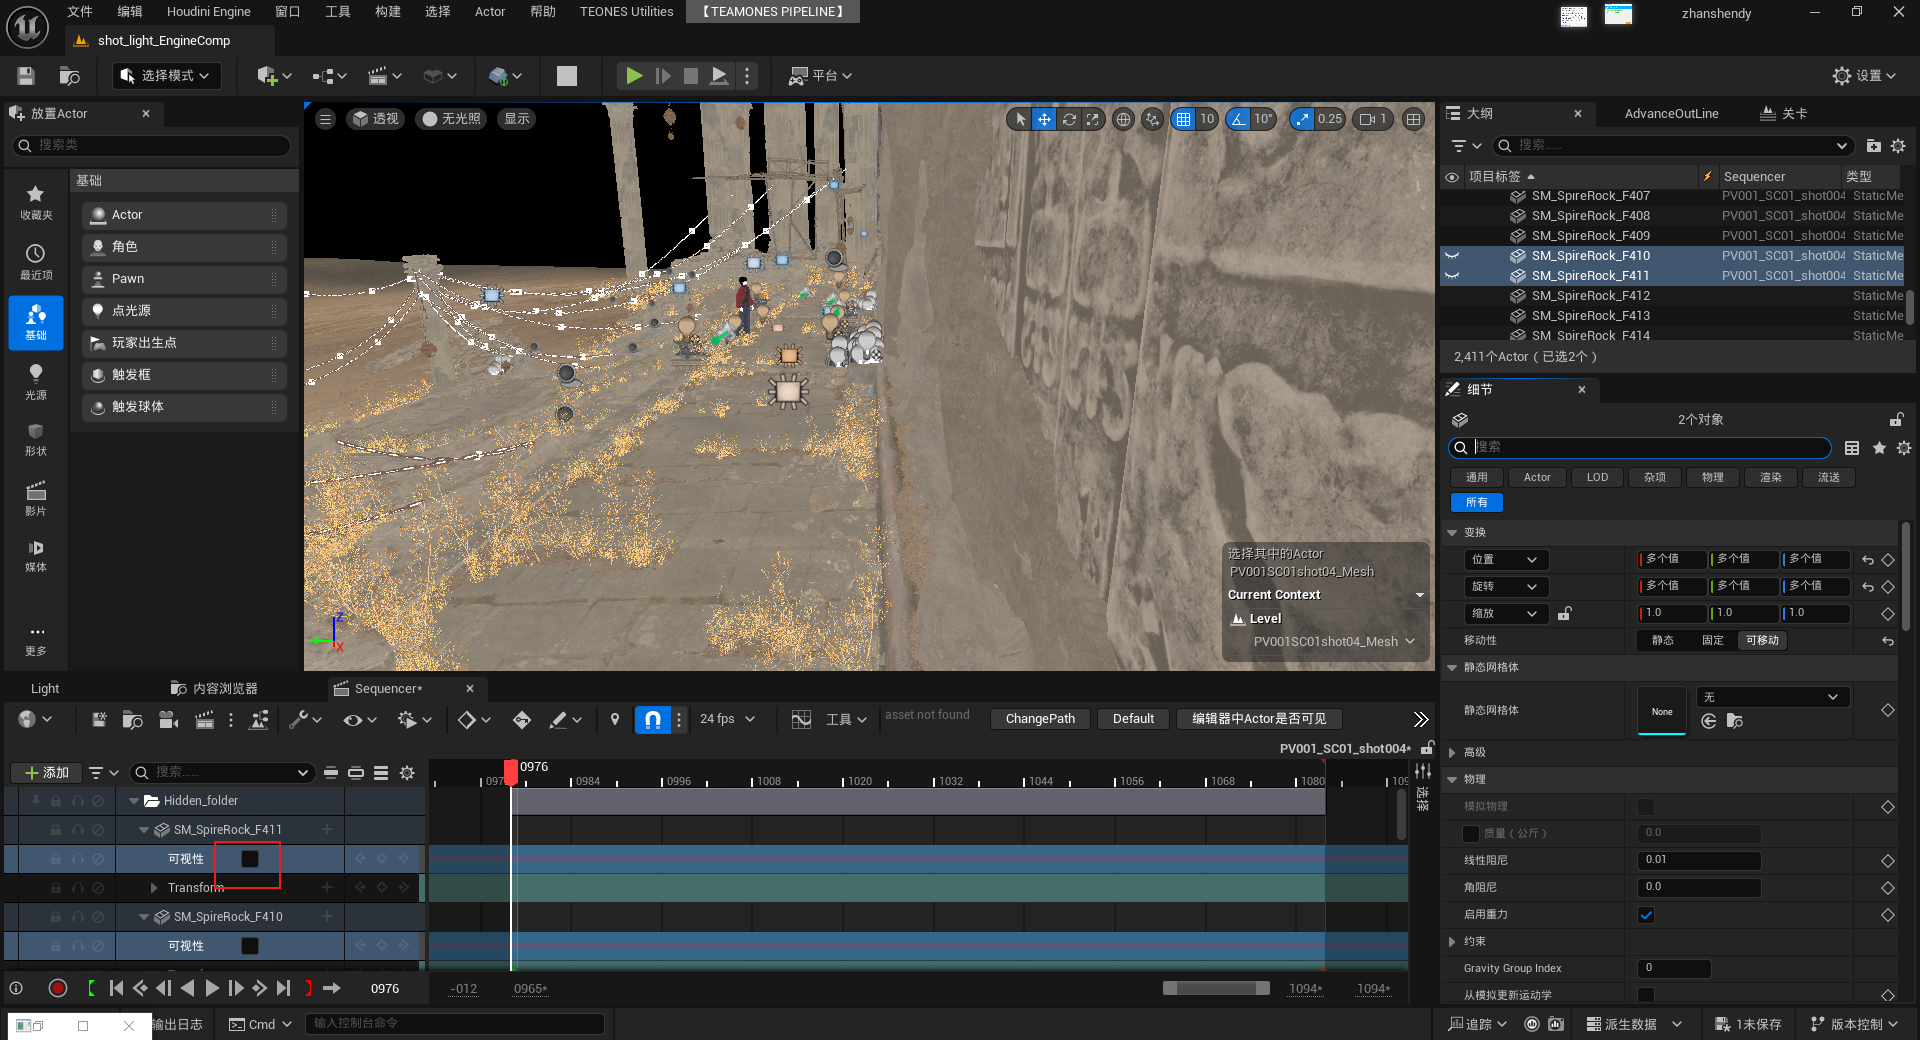Toggle the Sequencer snapping magnet icon
This screenshot has width=1920, height=1040.
[x=652, y=719]
